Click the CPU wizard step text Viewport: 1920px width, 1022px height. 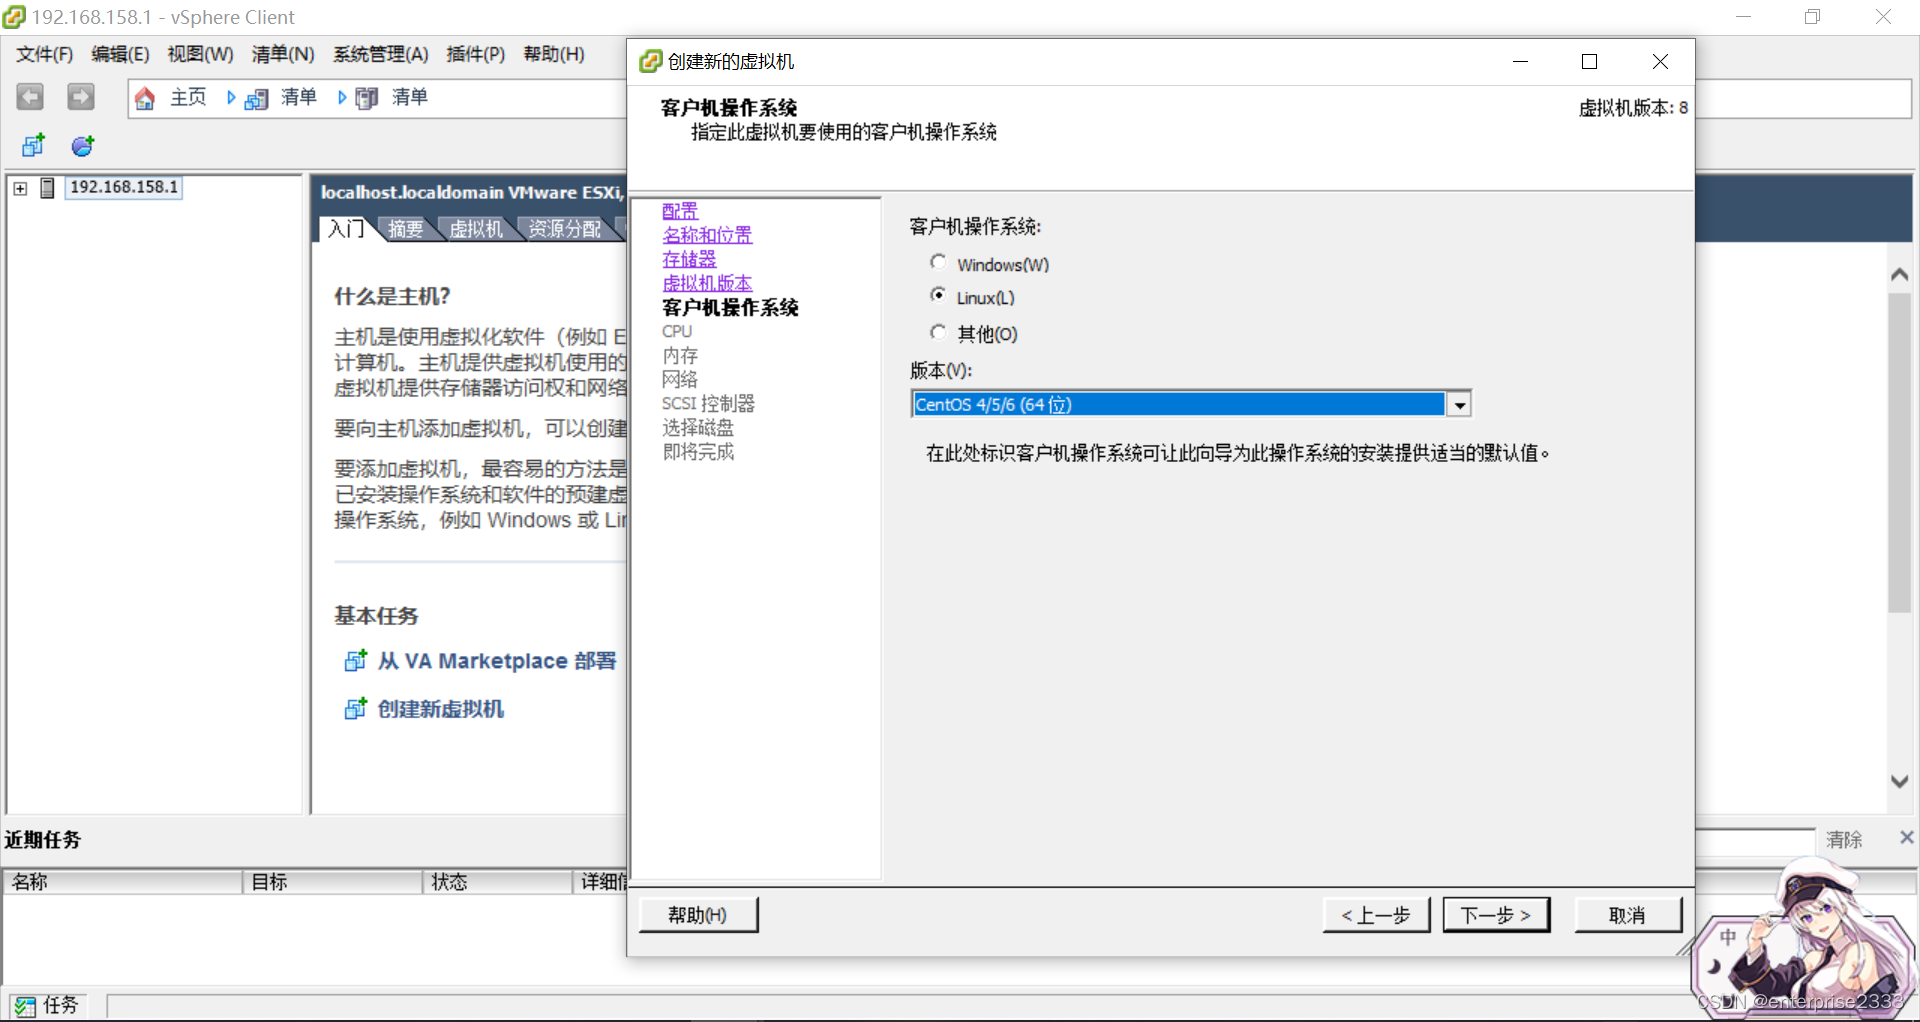click(x=677, y=331)
